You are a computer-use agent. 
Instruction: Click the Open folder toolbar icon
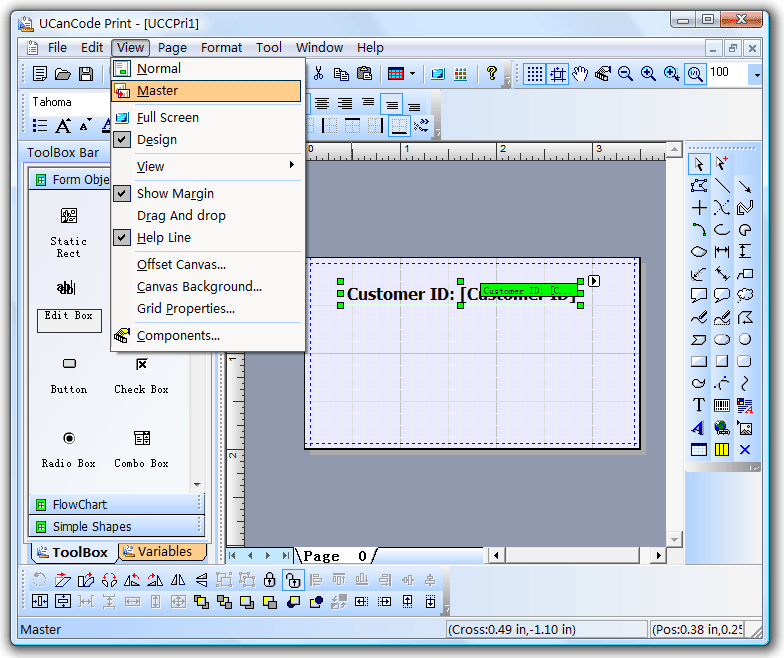coord(62,74)
